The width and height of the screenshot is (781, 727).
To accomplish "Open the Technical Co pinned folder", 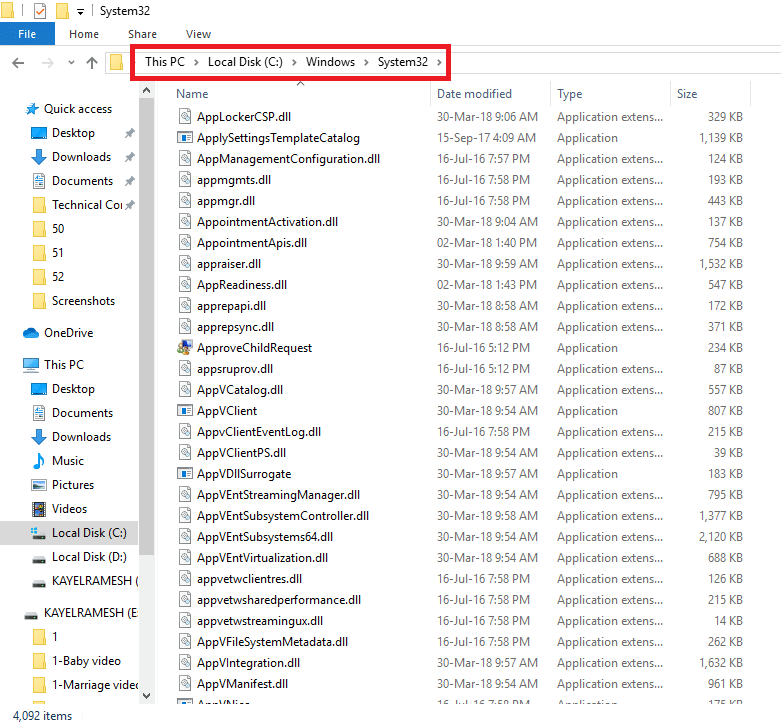I will tap(87, 205).
